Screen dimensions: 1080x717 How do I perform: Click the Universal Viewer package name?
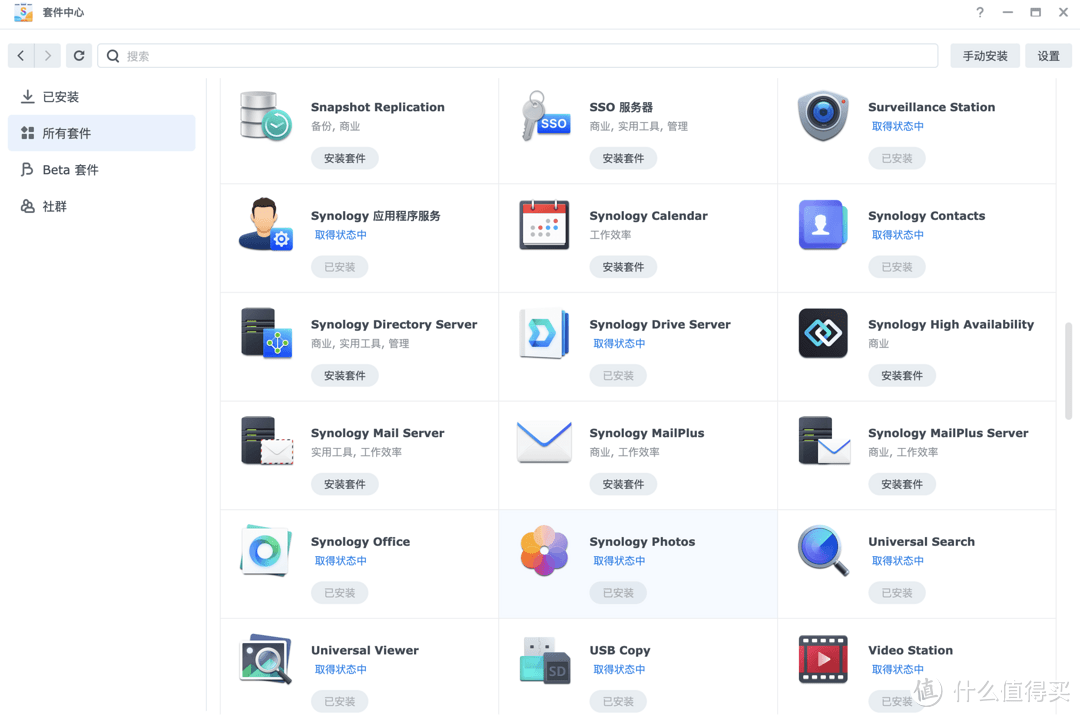pos(365,651)
